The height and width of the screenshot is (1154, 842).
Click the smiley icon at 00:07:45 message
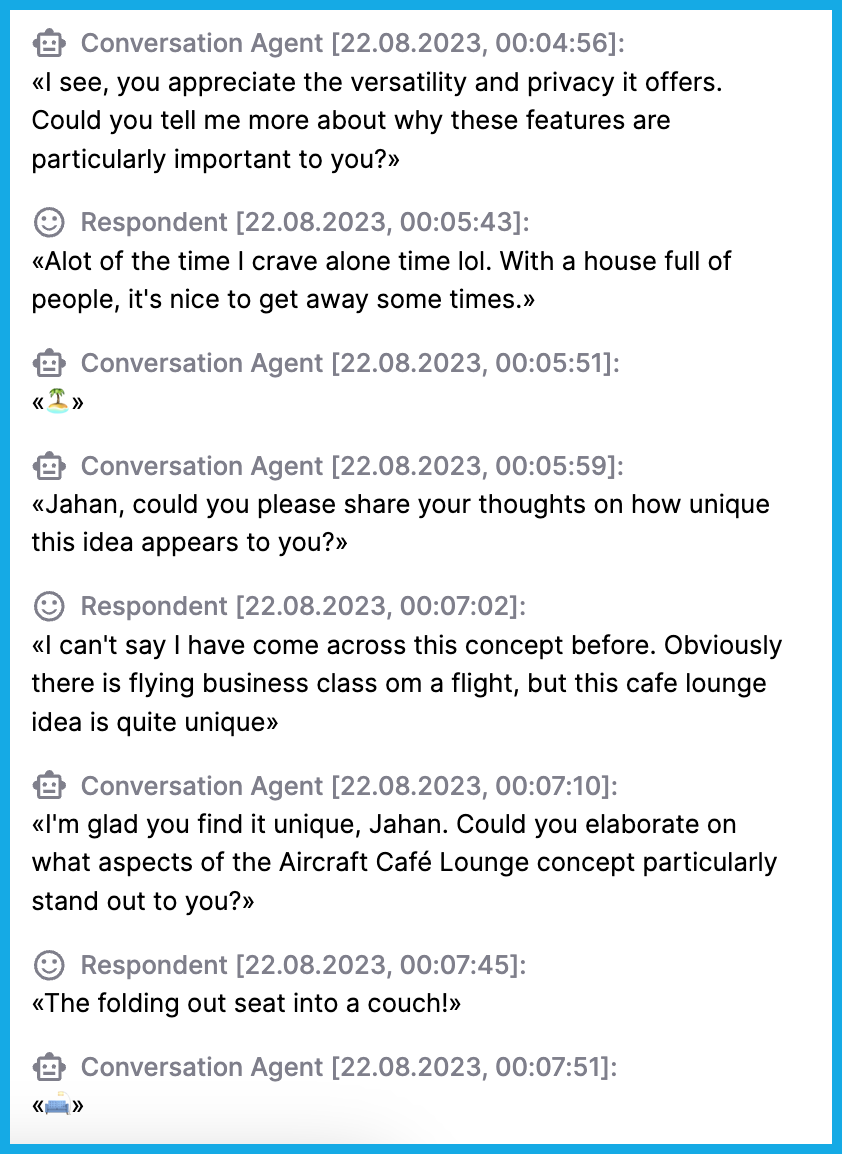click(x=49, y=965)
